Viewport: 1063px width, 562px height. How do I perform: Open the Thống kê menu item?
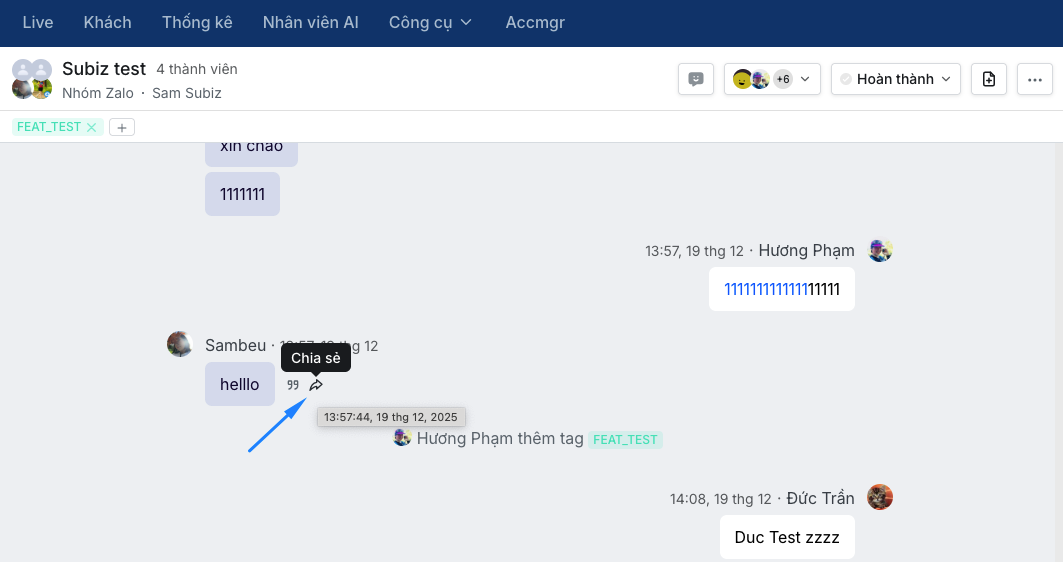(197, 22)
